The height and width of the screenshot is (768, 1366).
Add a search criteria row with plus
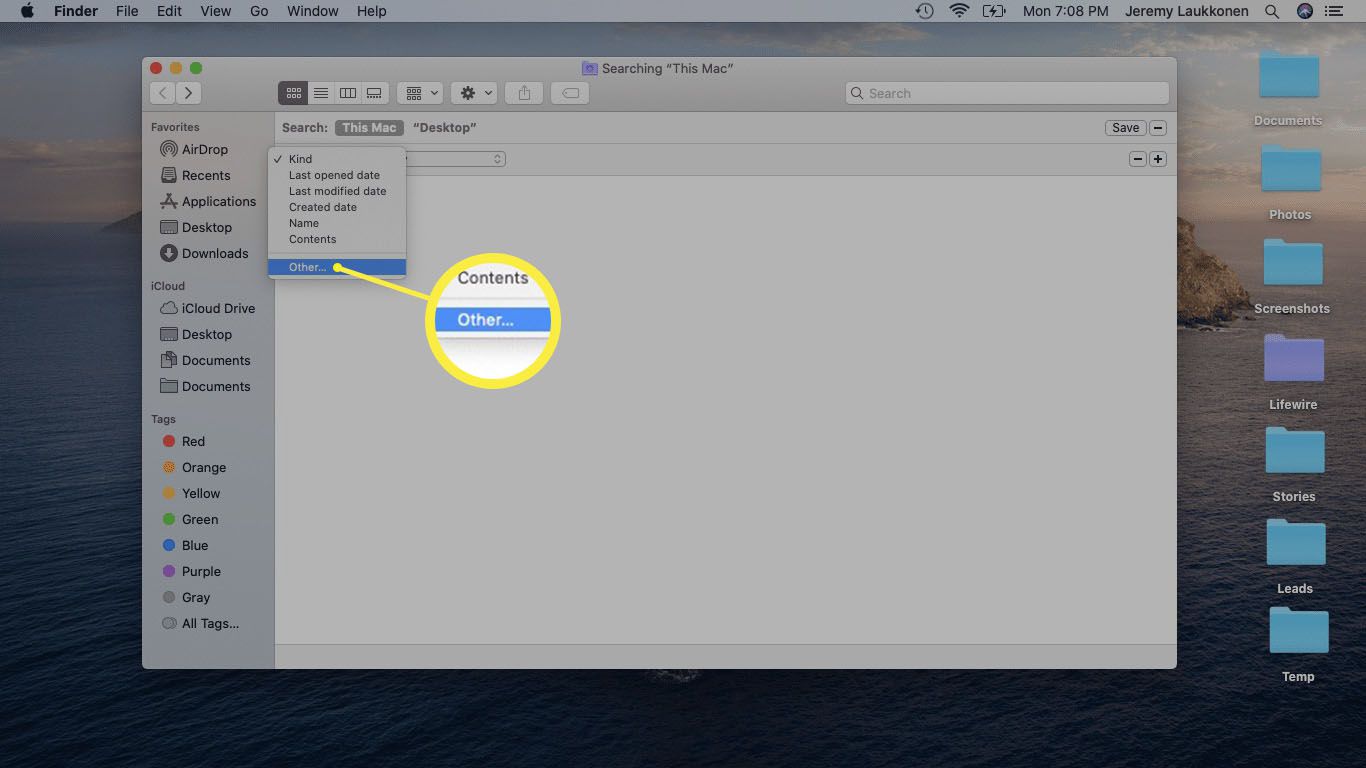(1158, 159)
